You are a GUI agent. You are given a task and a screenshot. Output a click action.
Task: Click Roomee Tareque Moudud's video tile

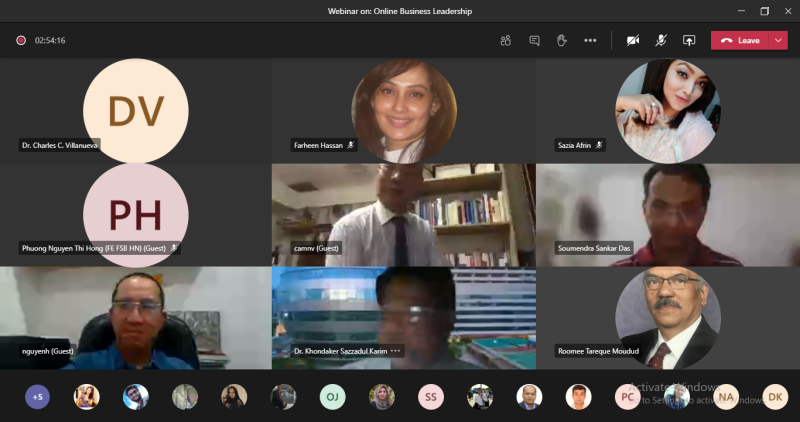(667, 316)
